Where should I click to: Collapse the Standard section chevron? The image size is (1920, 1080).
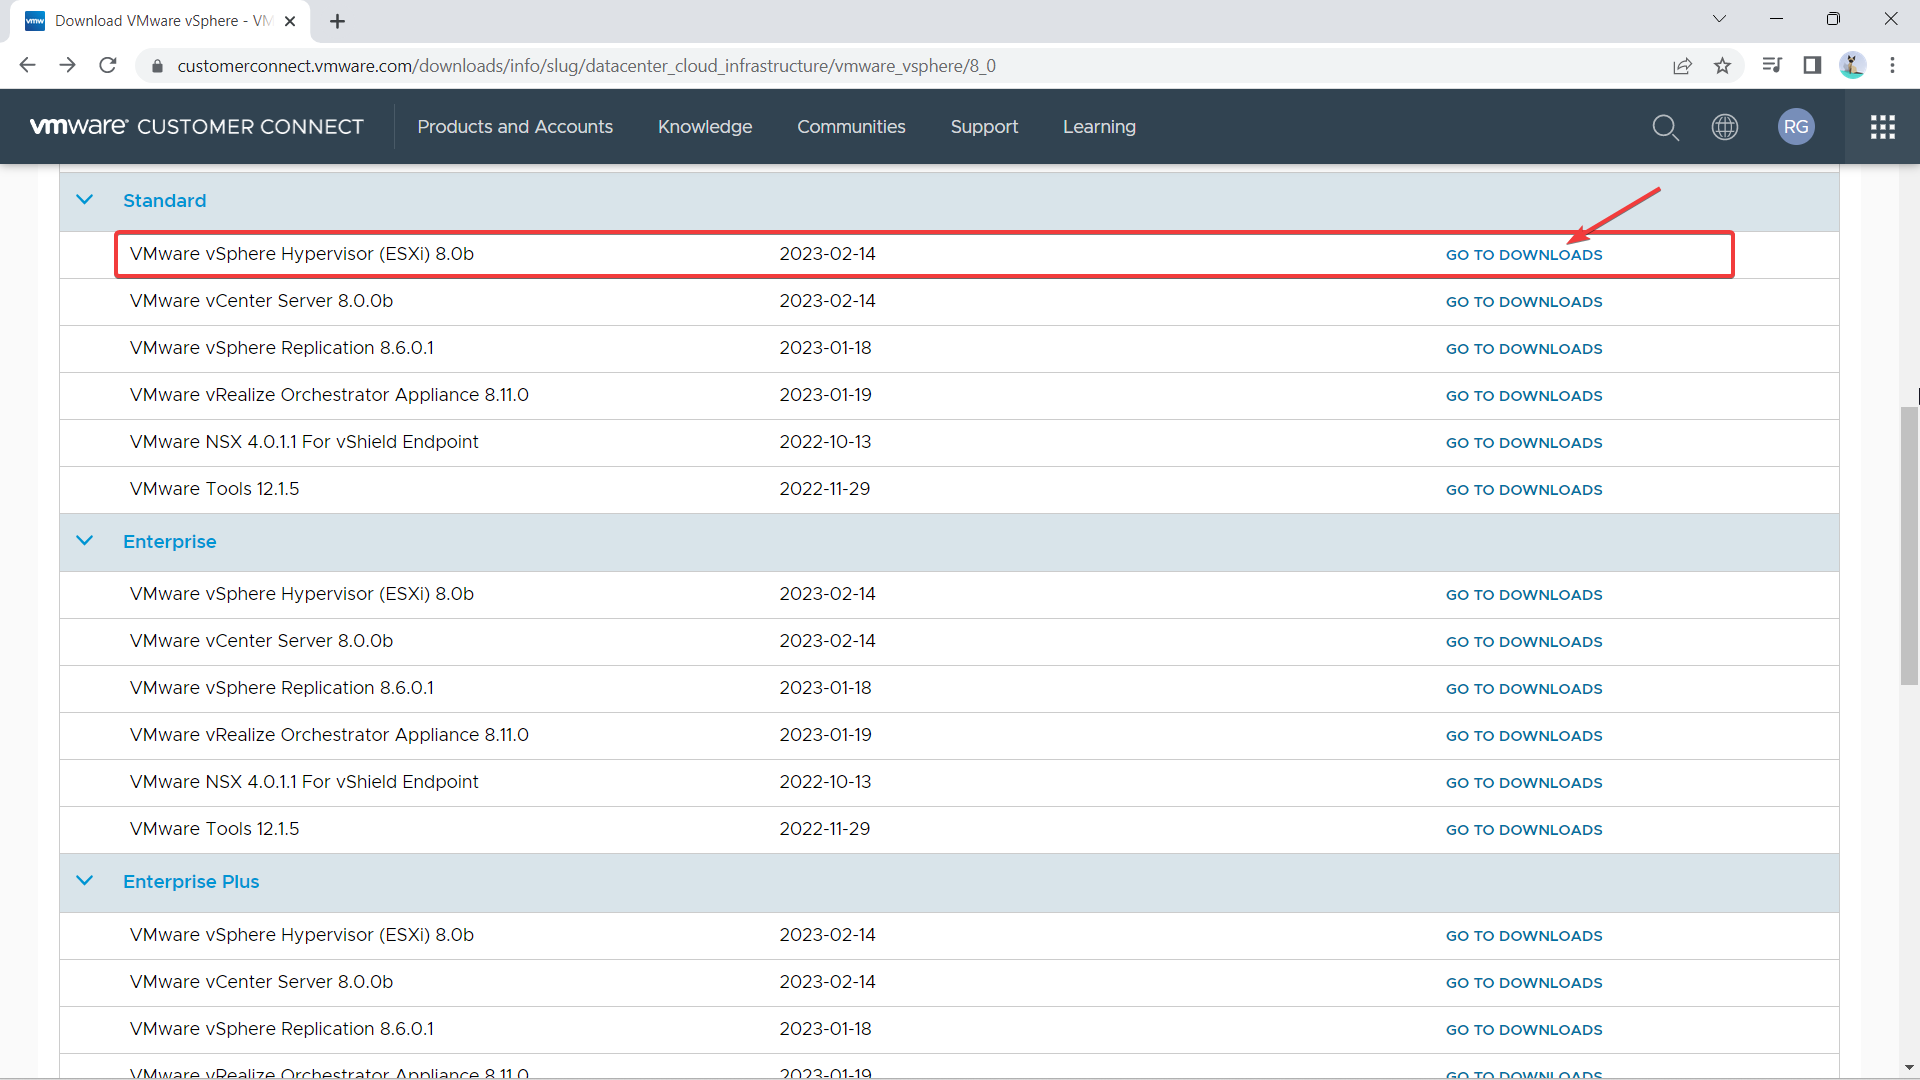pos(85,200)
